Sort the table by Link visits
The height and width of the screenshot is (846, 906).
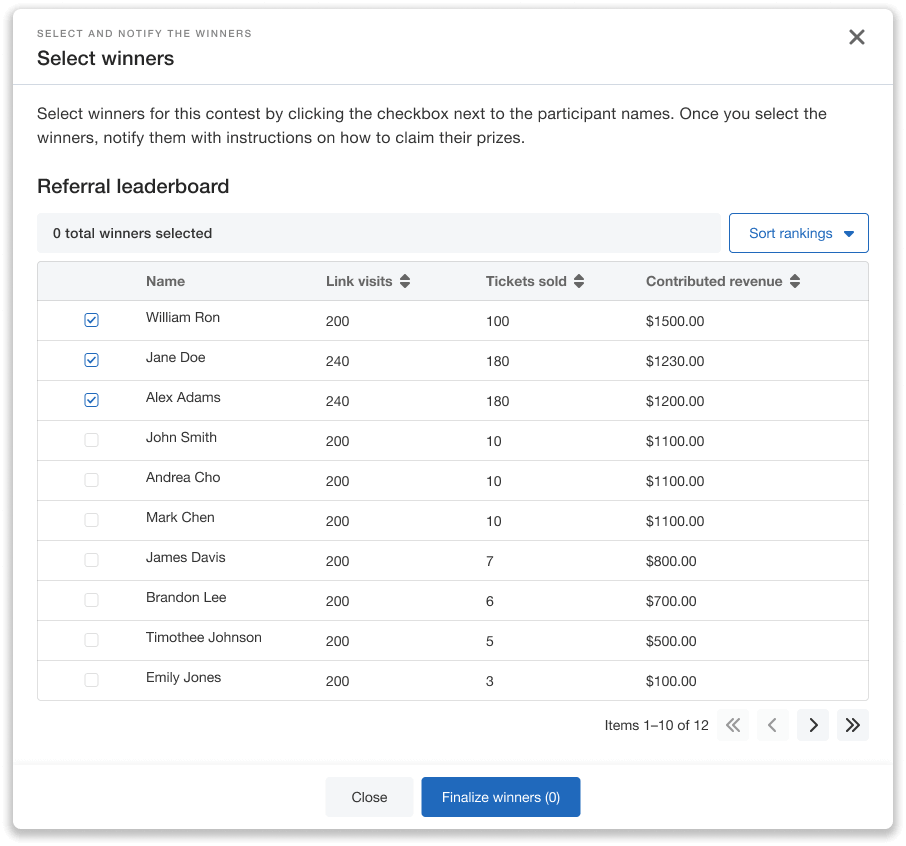coord(404,281)
